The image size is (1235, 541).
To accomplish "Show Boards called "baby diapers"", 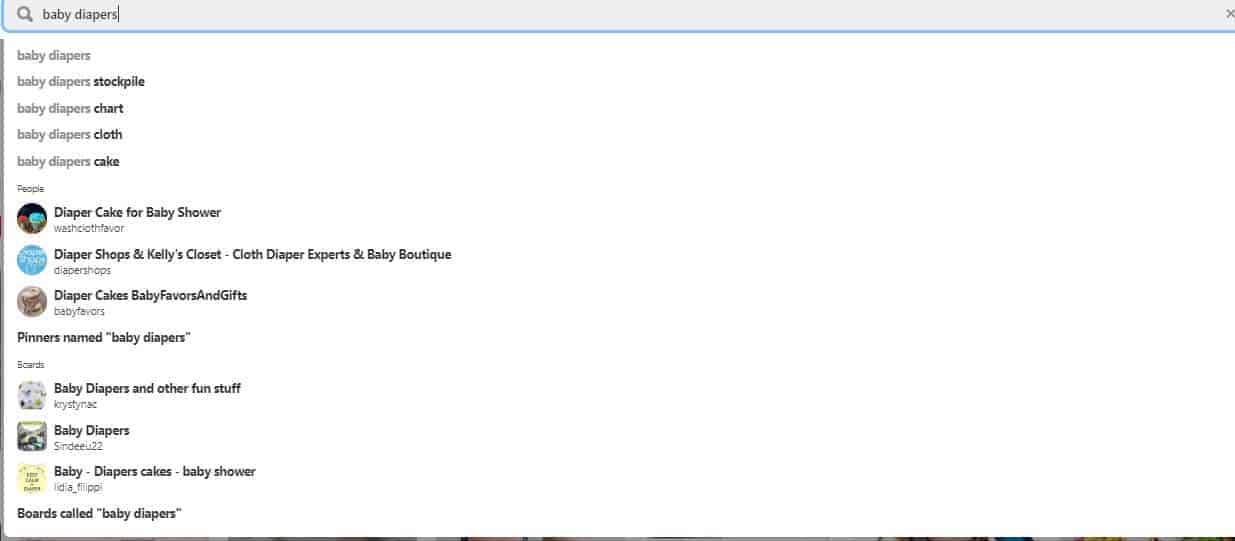I will (x=99, y=513).
